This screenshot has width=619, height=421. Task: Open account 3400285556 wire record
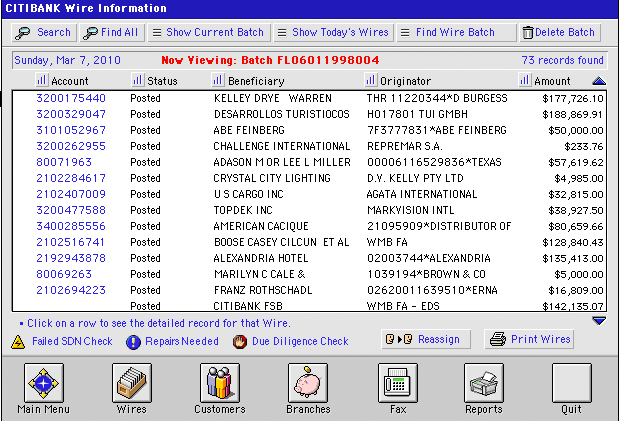pos(71,226)
